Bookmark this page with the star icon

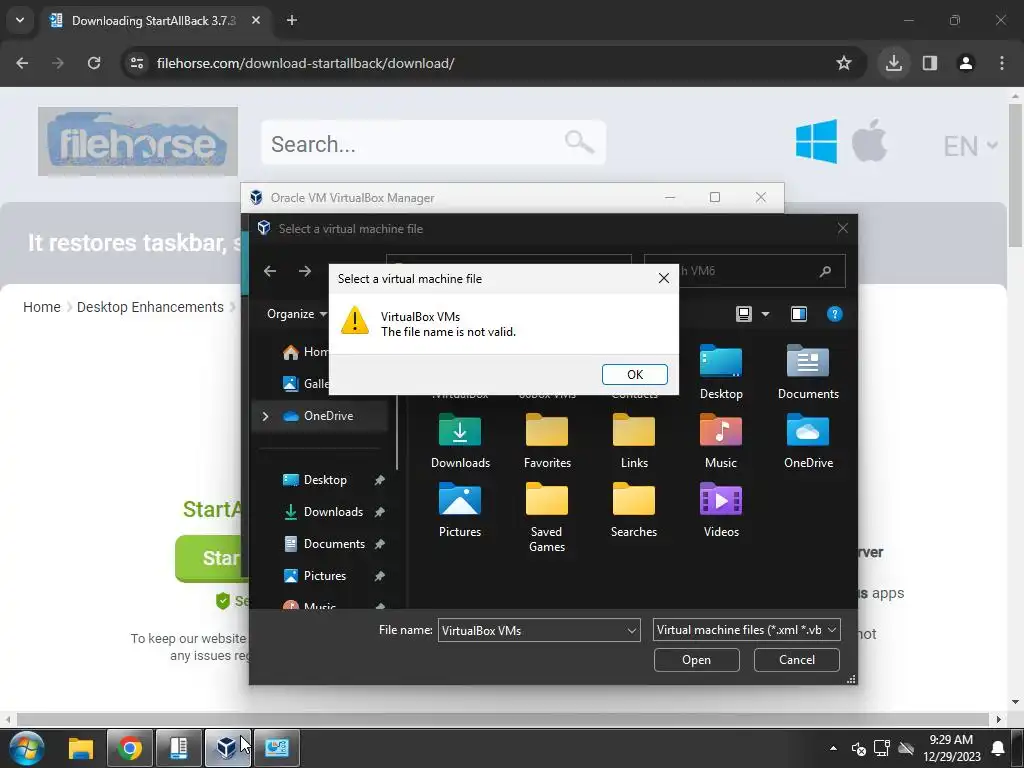844,63
